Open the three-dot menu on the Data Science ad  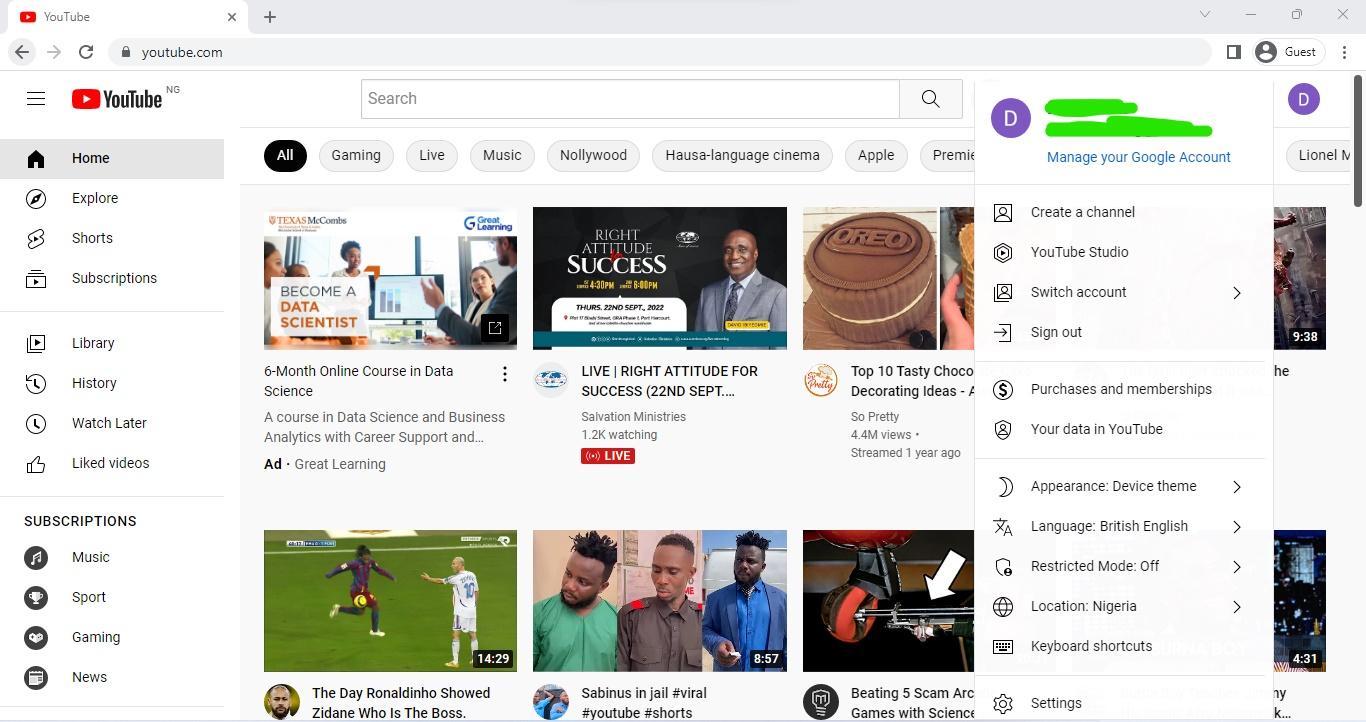tap(505, 374)
